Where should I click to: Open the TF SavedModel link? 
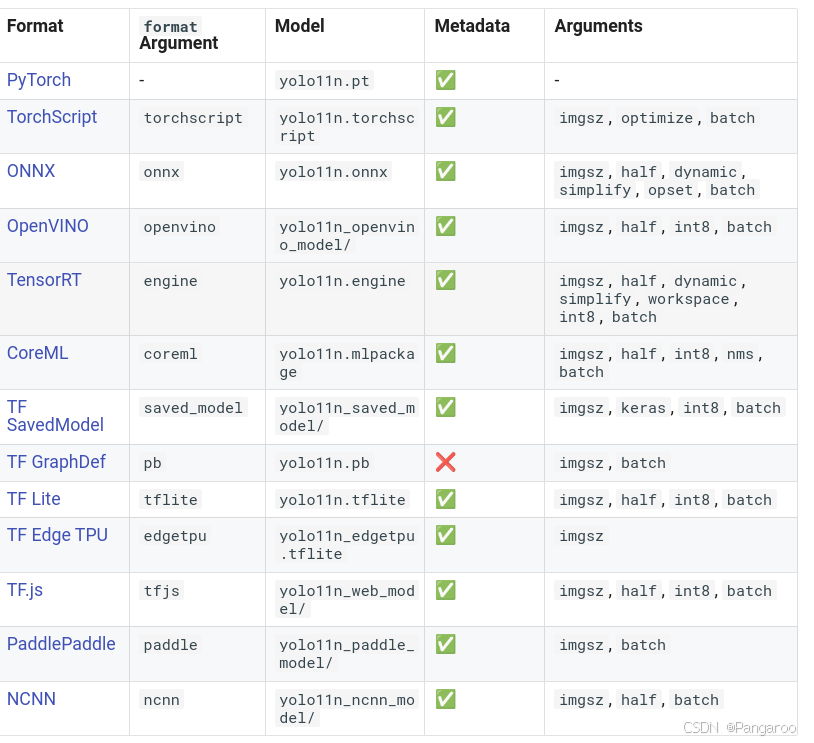[55, 416]
